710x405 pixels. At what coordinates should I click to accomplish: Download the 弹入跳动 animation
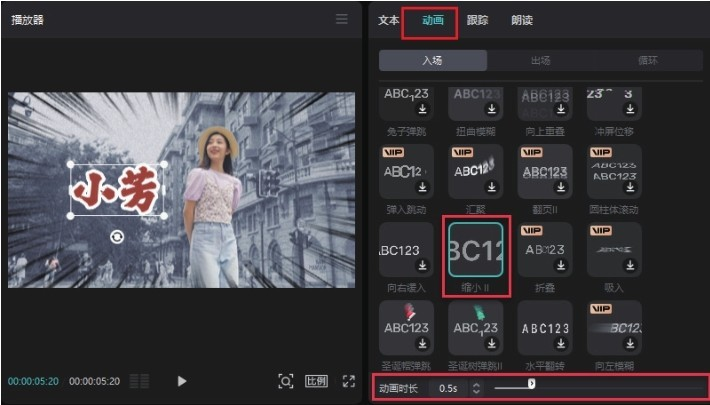click(422, 187)
